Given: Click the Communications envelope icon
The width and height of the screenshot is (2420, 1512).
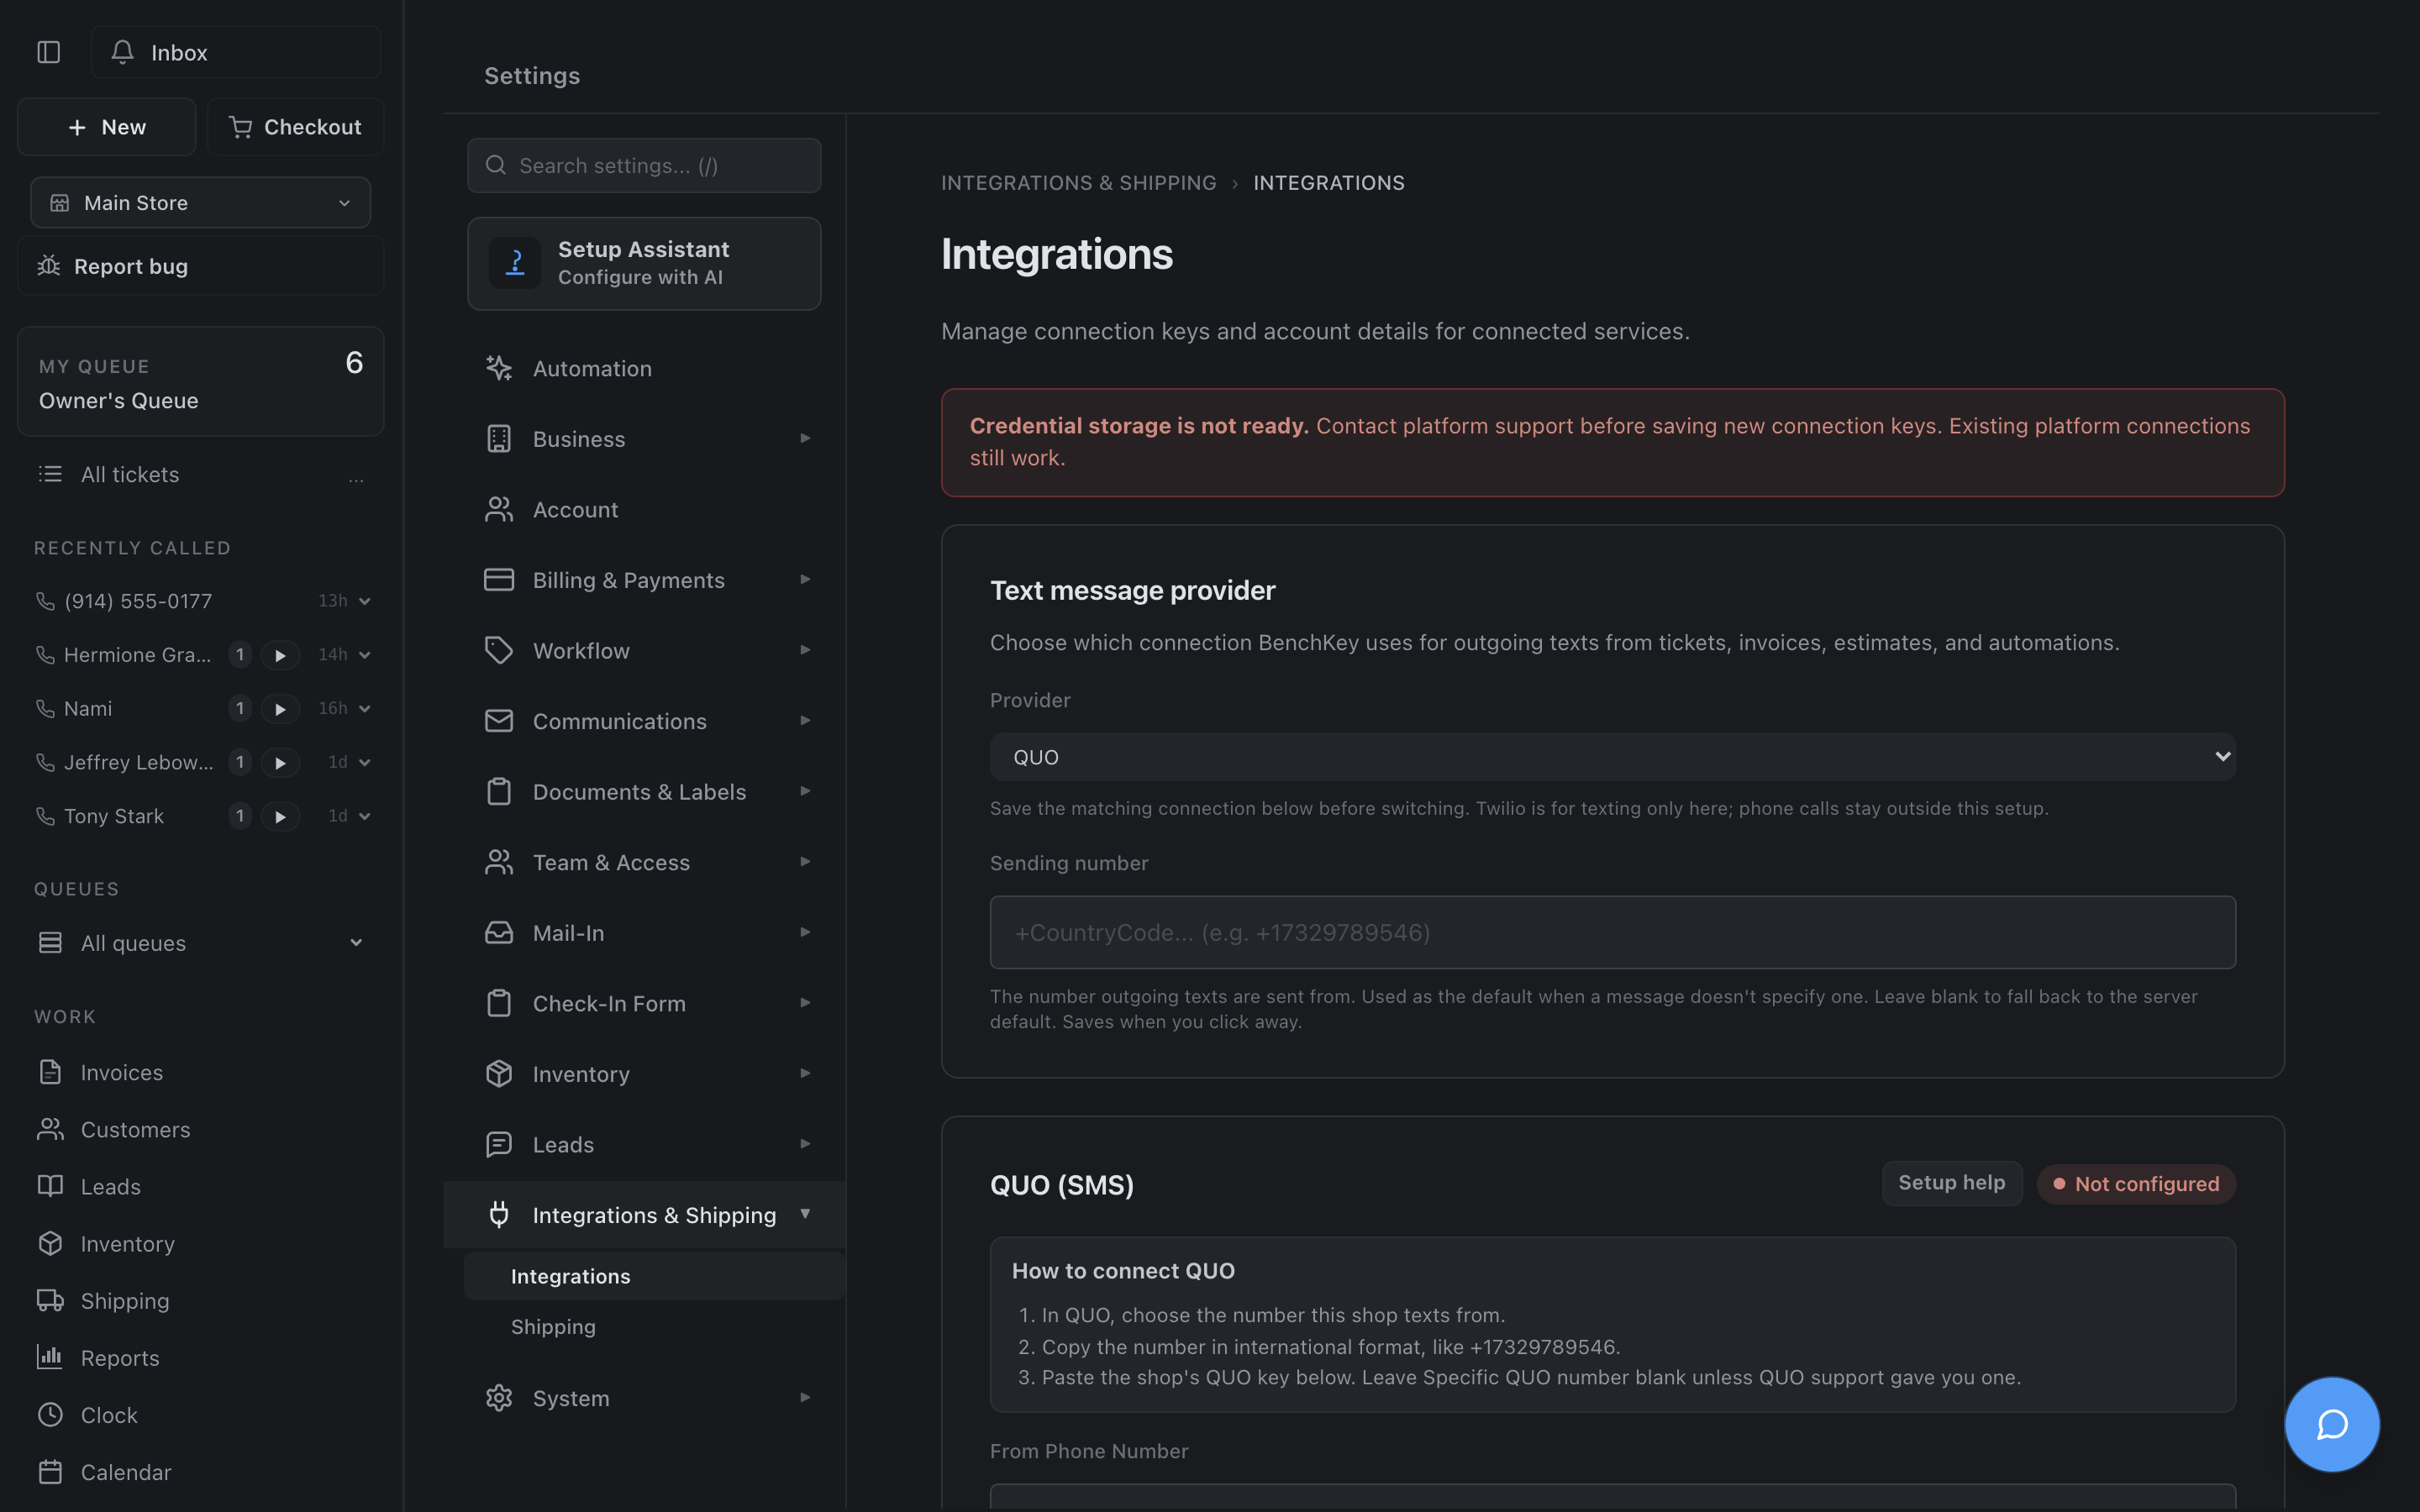Looking at the screenshot, I should point(499,721).
